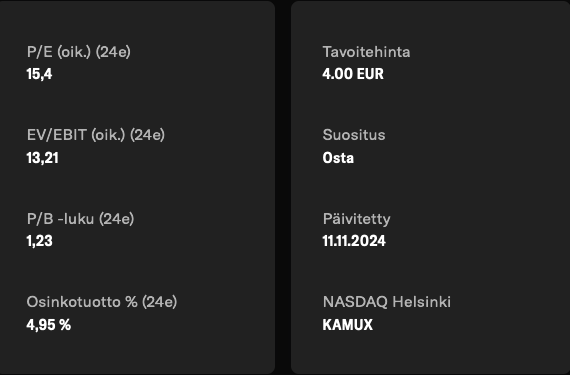Select the updated date 11.11.2024
The image size is (570, 375).
[354, 241]
